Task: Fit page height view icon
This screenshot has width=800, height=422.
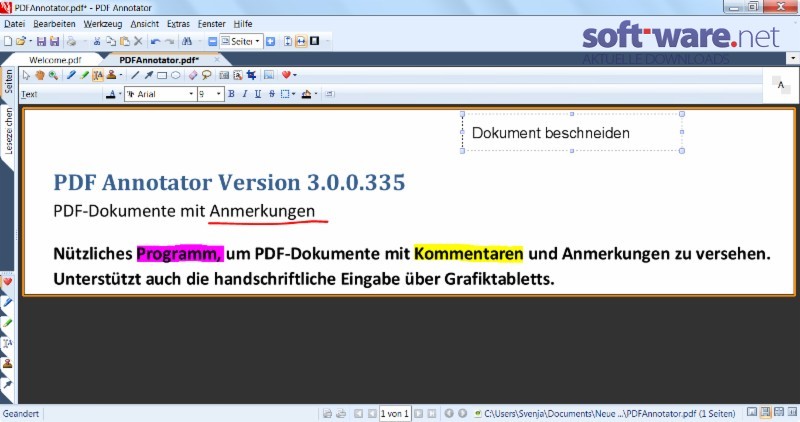Action: click(288, 41)
